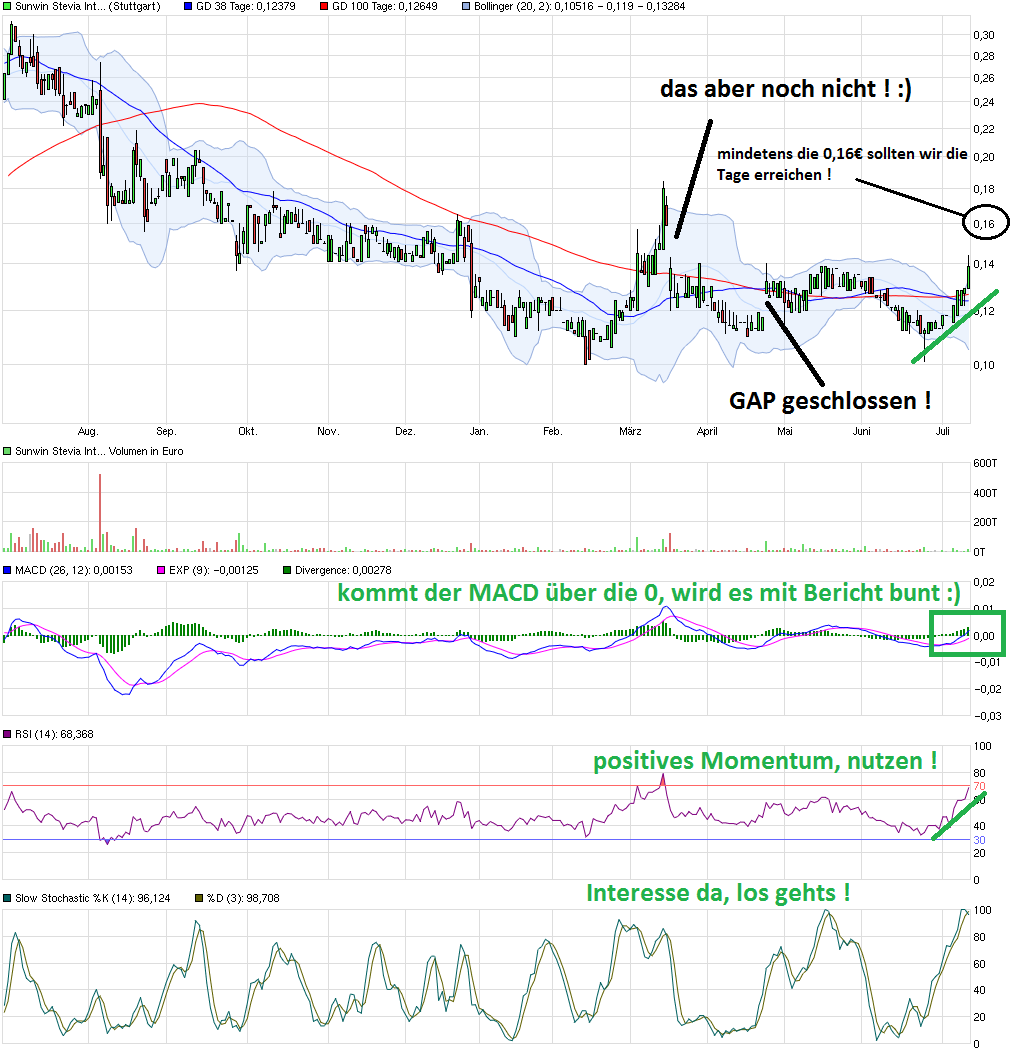Click the green Volumen in Euro legend swatch
1012x1054 pixels.
pos(7,451)
